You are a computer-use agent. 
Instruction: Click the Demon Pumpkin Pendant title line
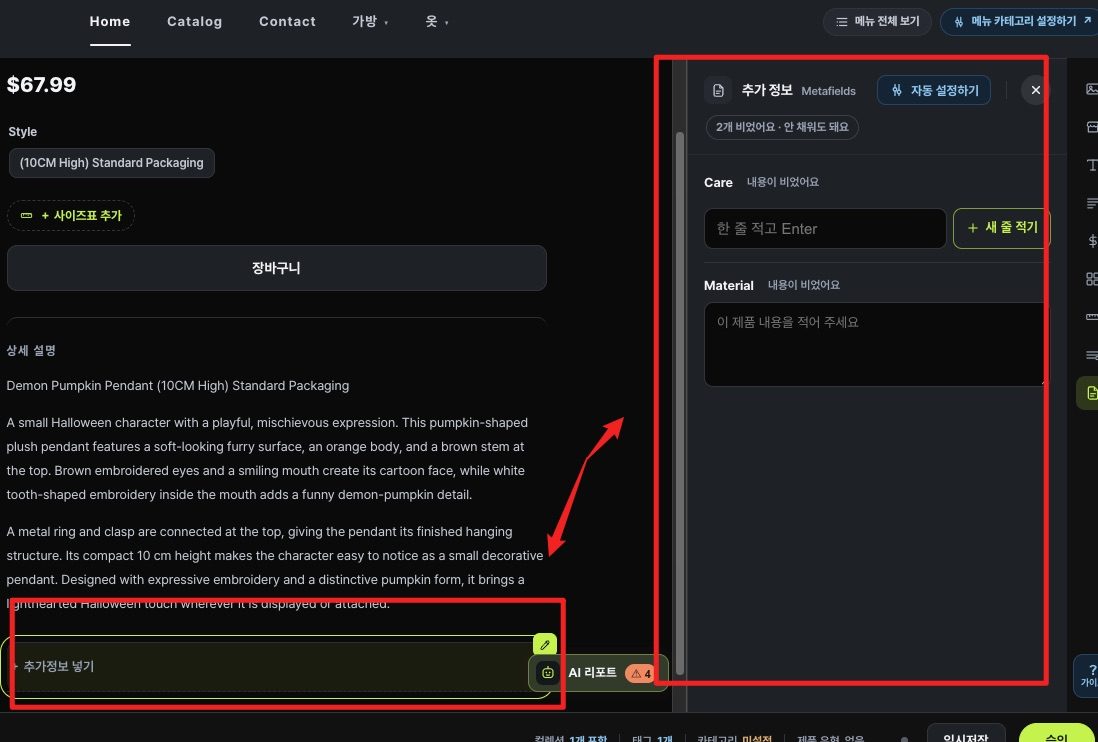[178, 386]
